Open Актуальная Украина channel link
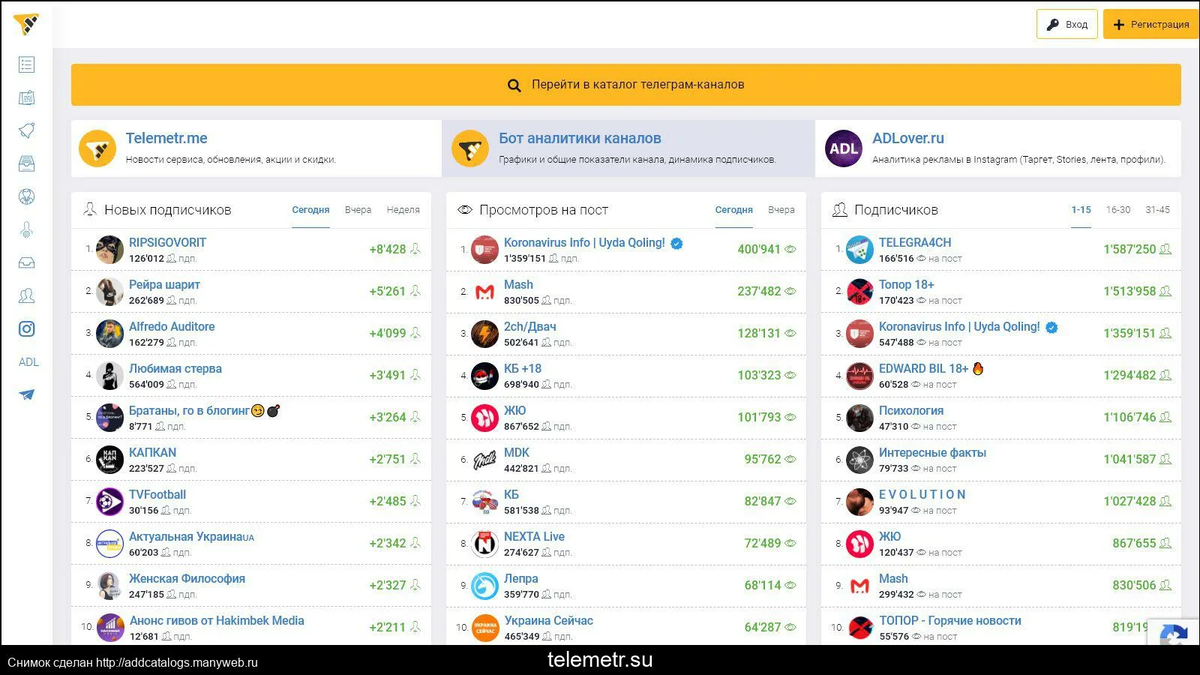Image resolution: width=1200 pixels, height=675 pixels. [192, 537]
